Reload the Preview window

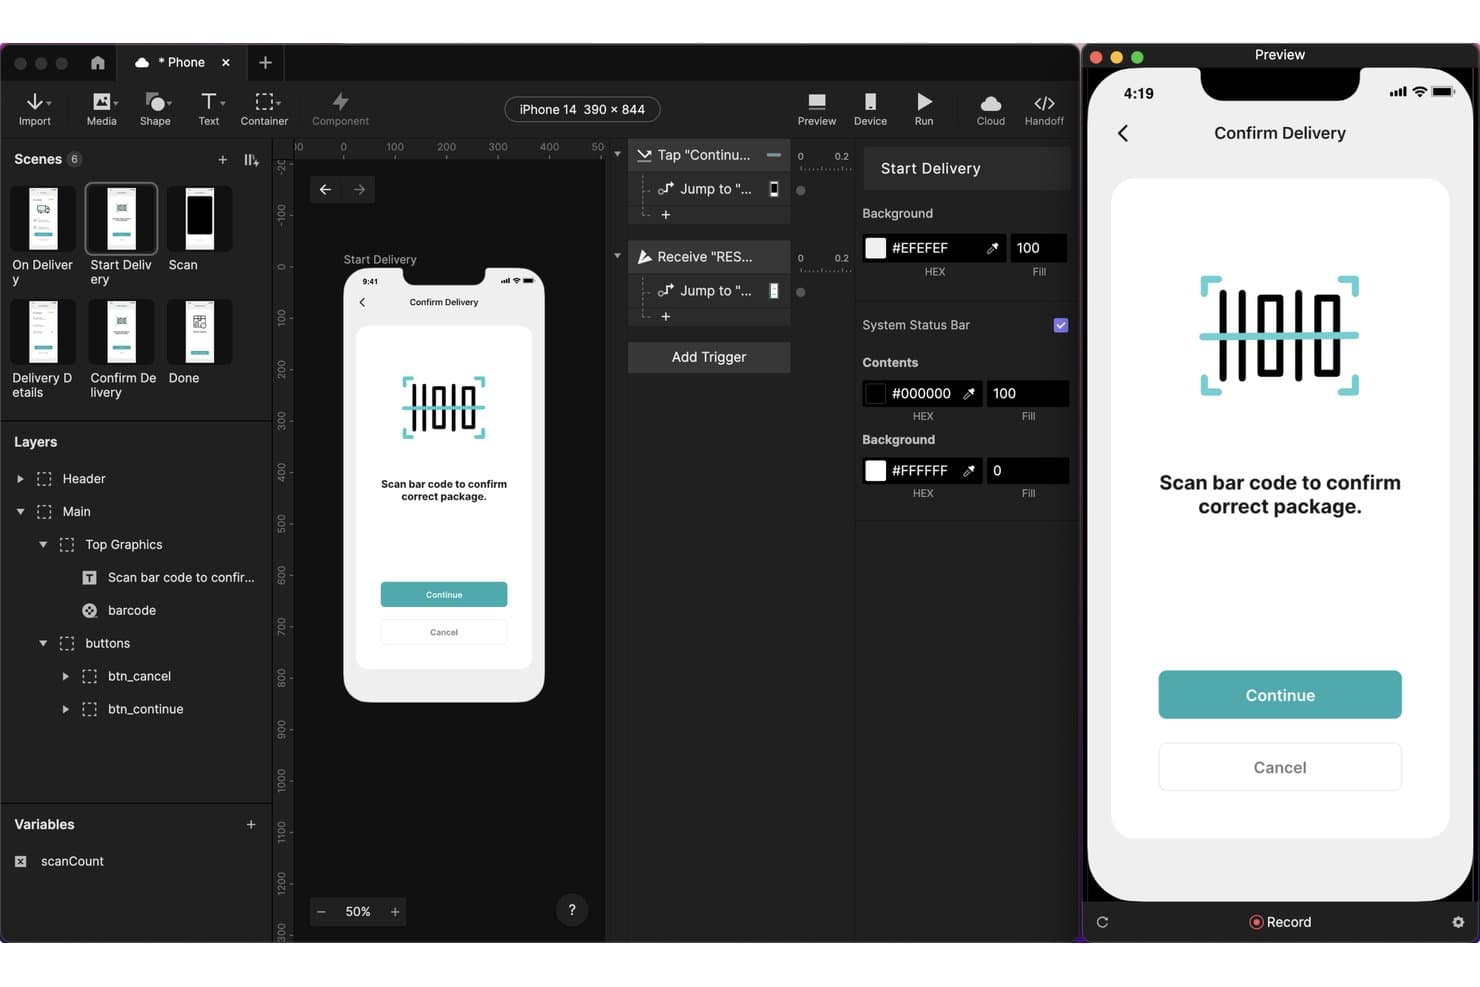1102,922
